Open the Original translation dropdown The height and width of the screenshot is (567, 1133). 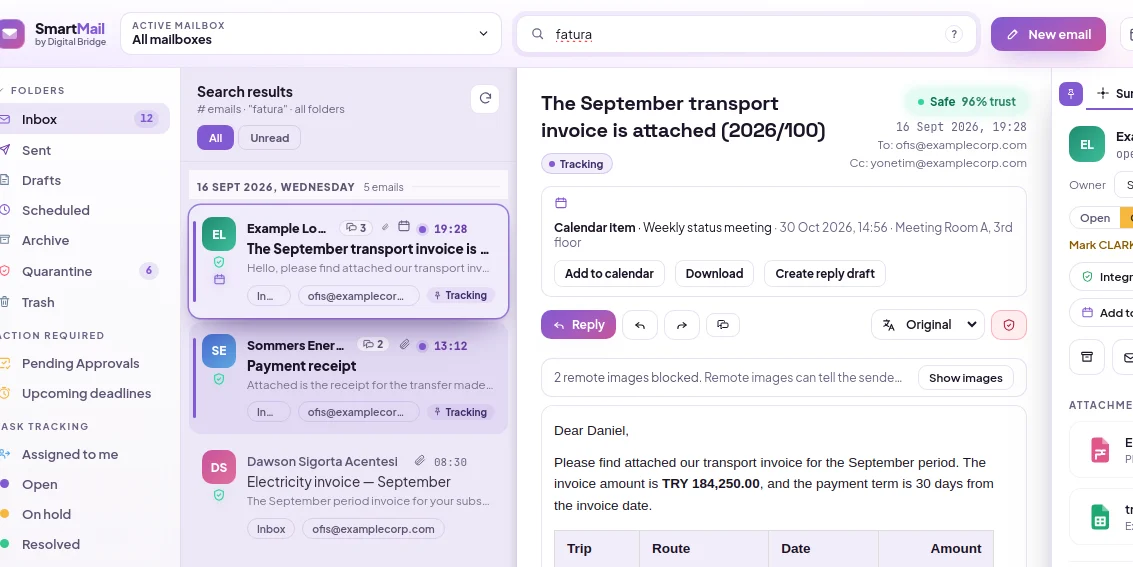point(928,325)
